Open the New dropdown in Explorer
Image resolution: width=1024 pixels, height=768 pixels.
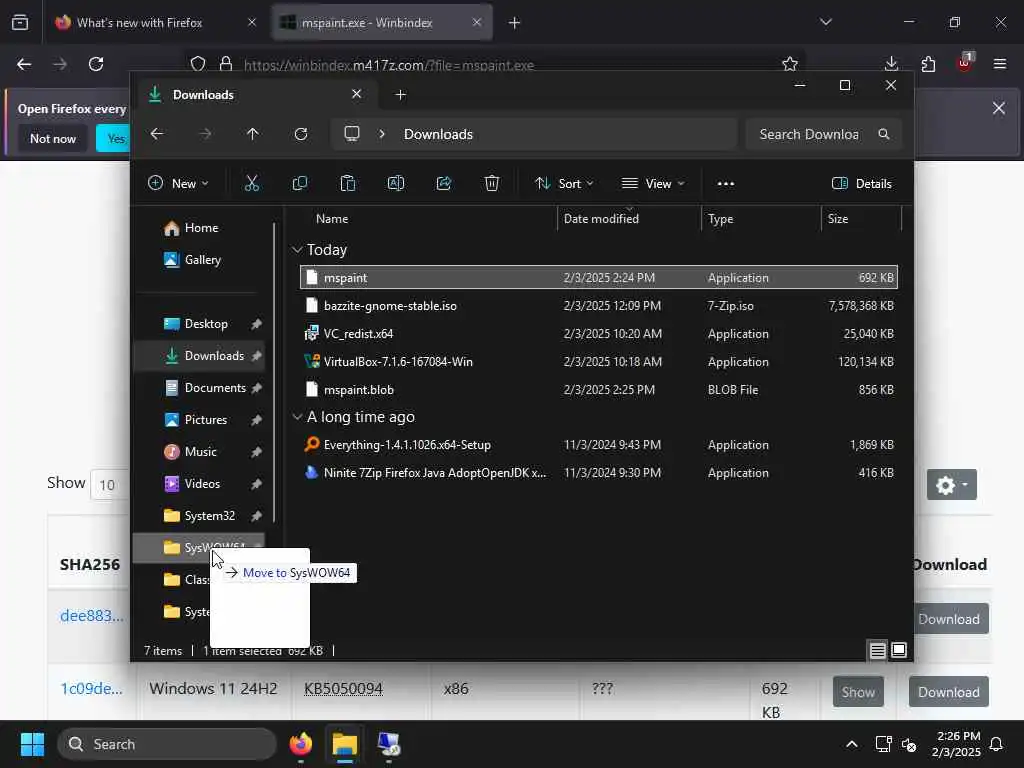178,184
